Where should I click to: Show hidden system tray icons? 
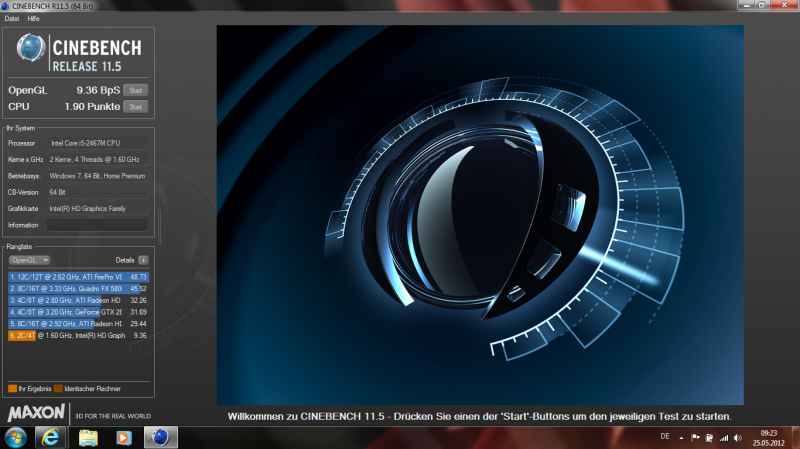click(x=680, y=437)
